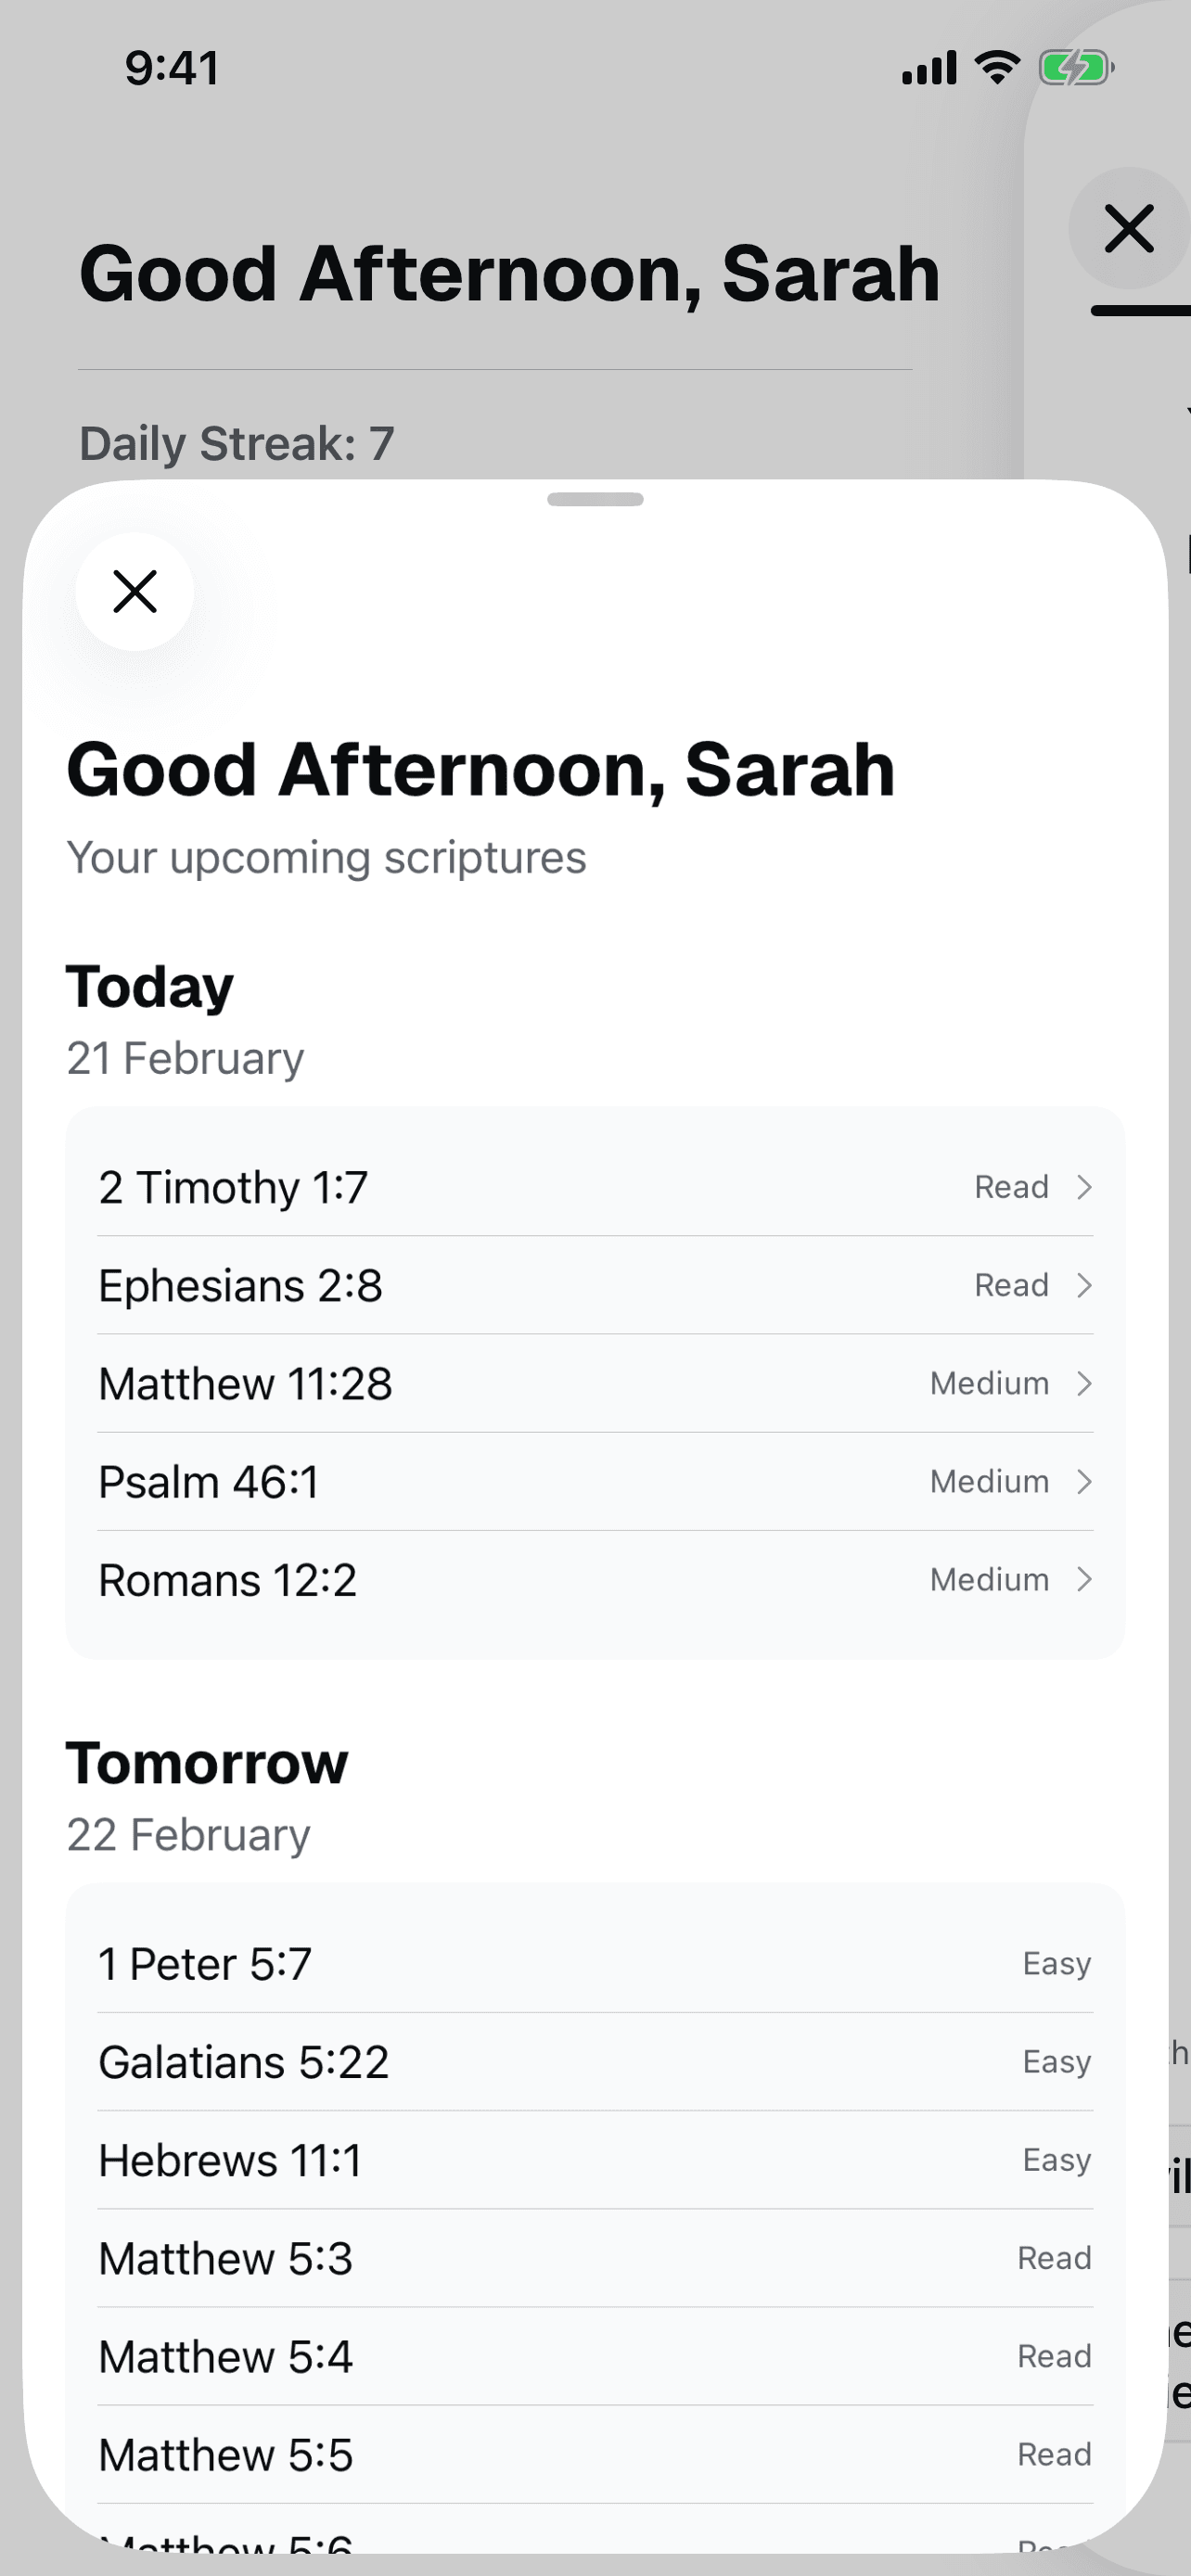Grab the sheet drag handle
1191x2576 pixels.
(595, 499)
